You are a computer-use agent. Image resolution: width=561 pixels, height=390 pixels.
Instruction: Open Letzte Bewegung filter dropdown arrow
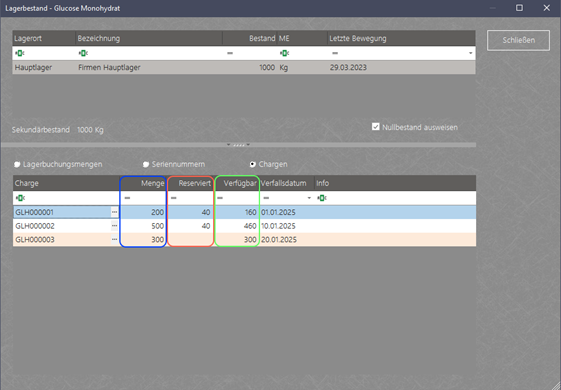click(470, 53)
